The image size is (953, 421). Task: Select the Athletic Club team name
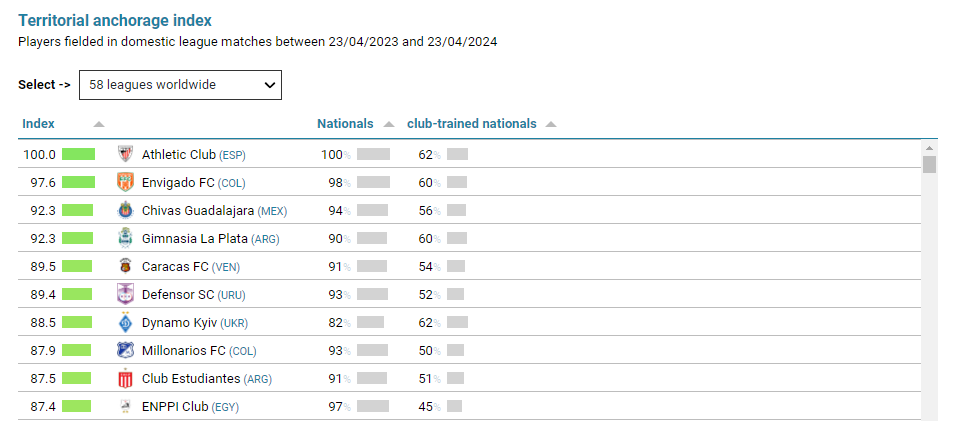point(179,155)
